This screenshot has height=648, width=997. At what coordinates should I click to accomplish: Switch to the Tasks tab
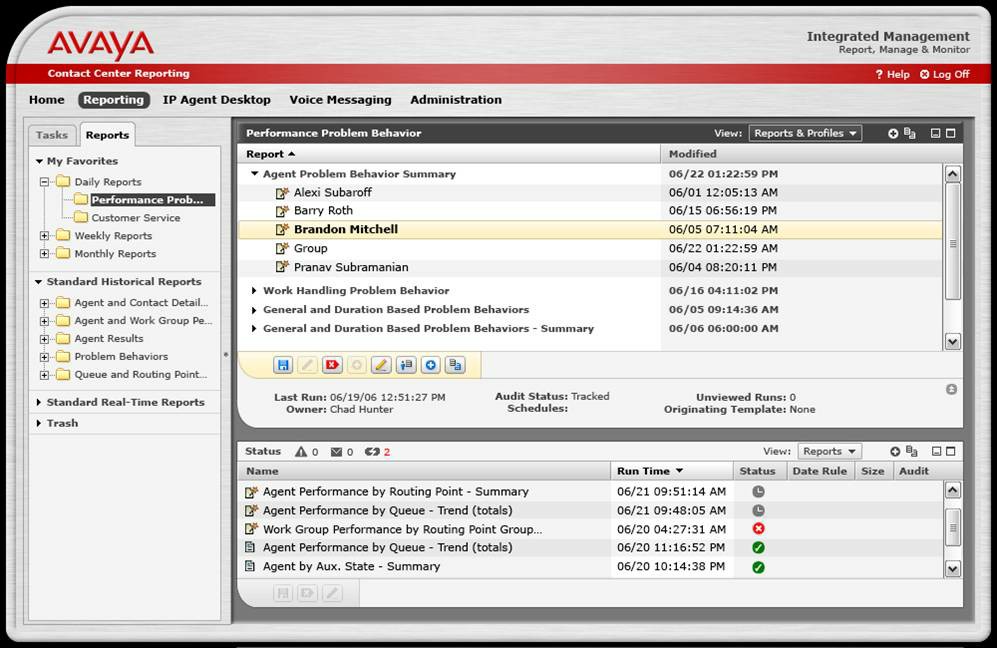point(52,135)
